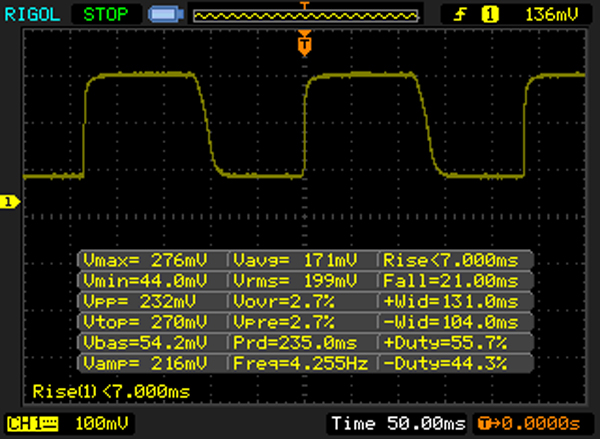Select the Vpp= 232mV measurement
The image size is (600, 439).
click(x=140, y=301)
